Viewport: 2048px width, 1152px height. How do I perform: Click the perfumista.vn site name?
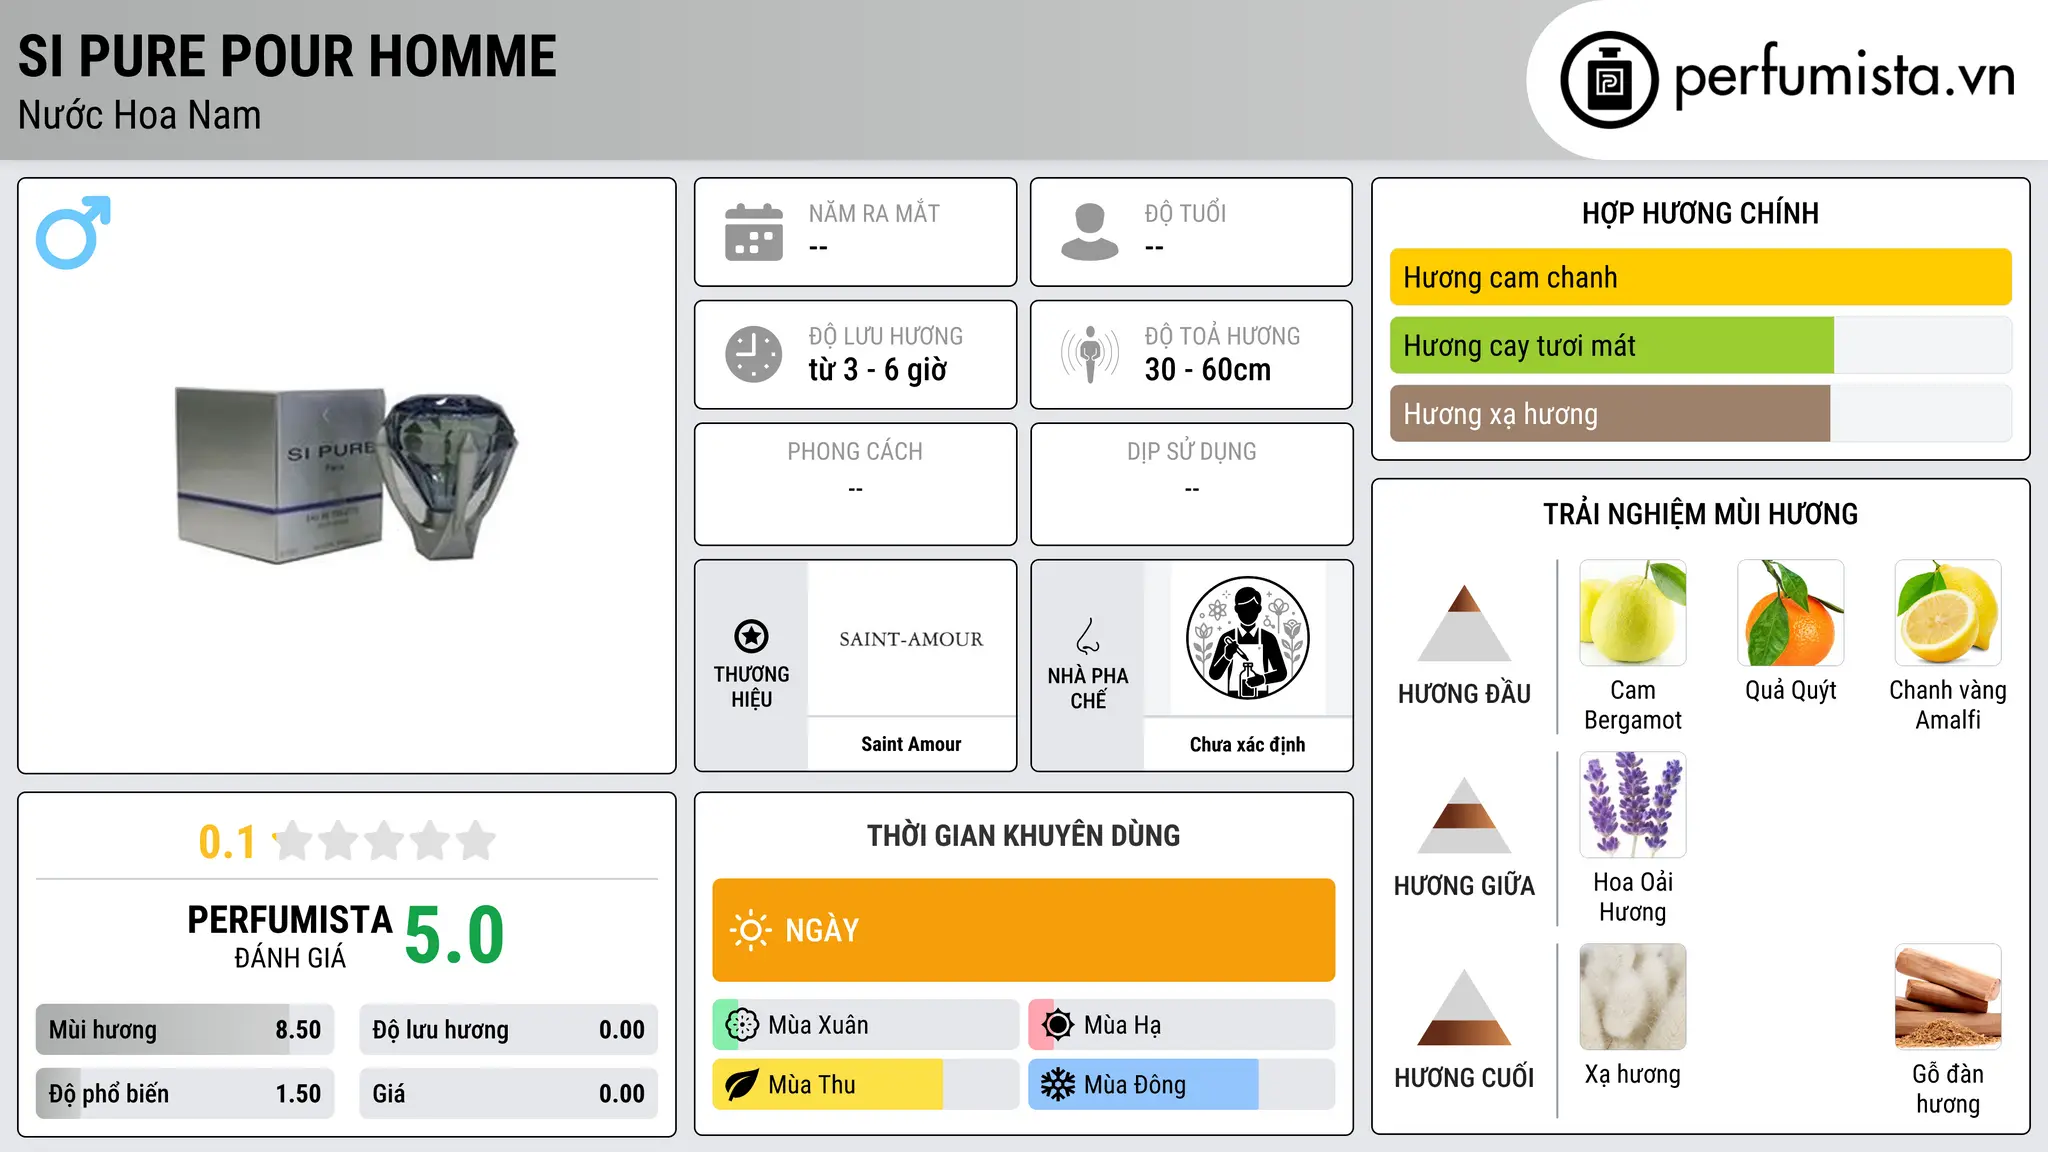coord(1845,75)
